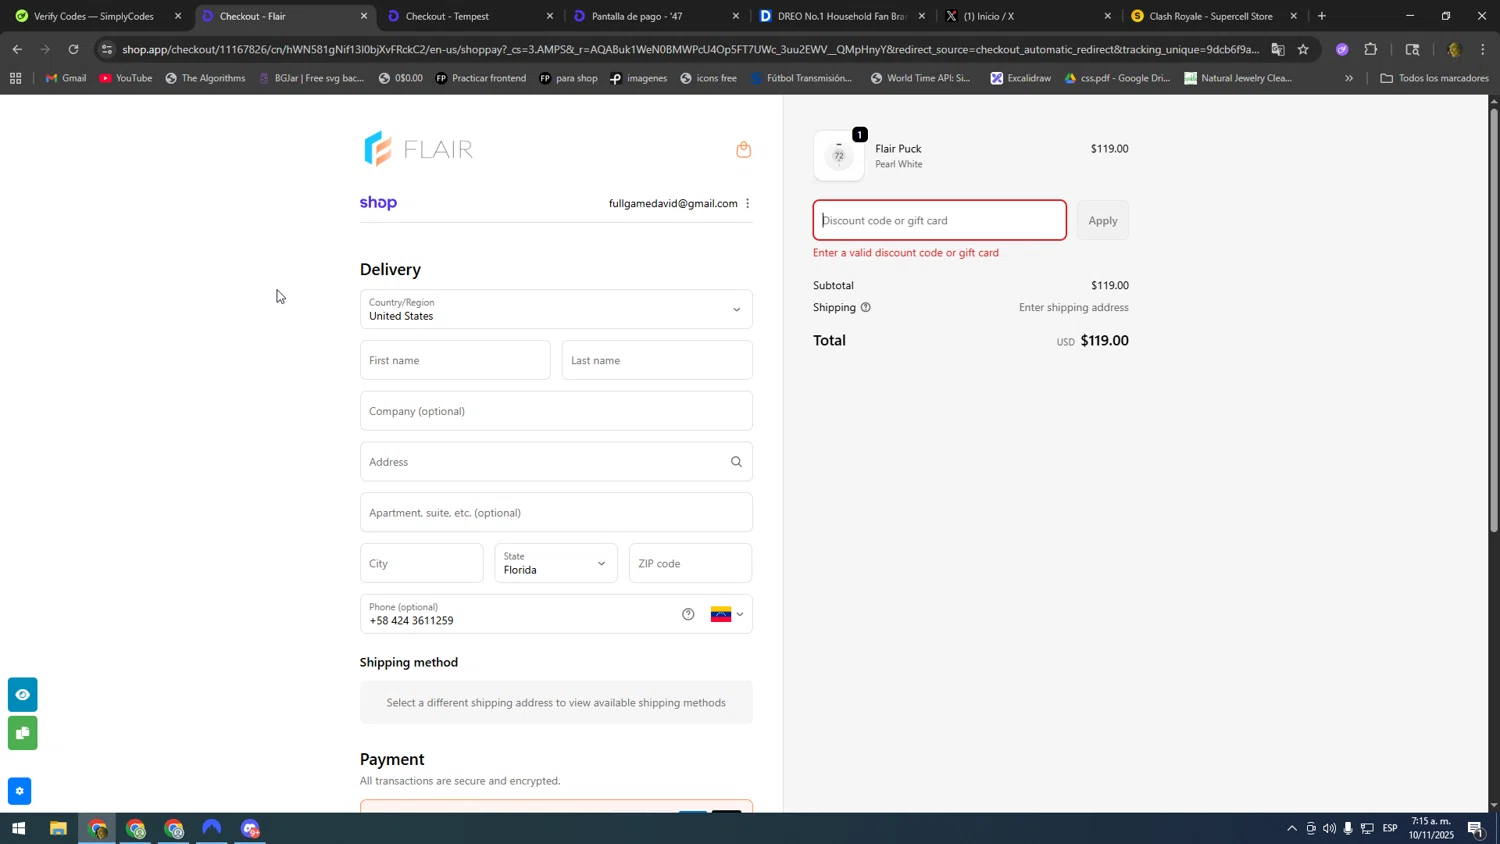
Task: Click the phone number help icon
Action: click(688, 614)
